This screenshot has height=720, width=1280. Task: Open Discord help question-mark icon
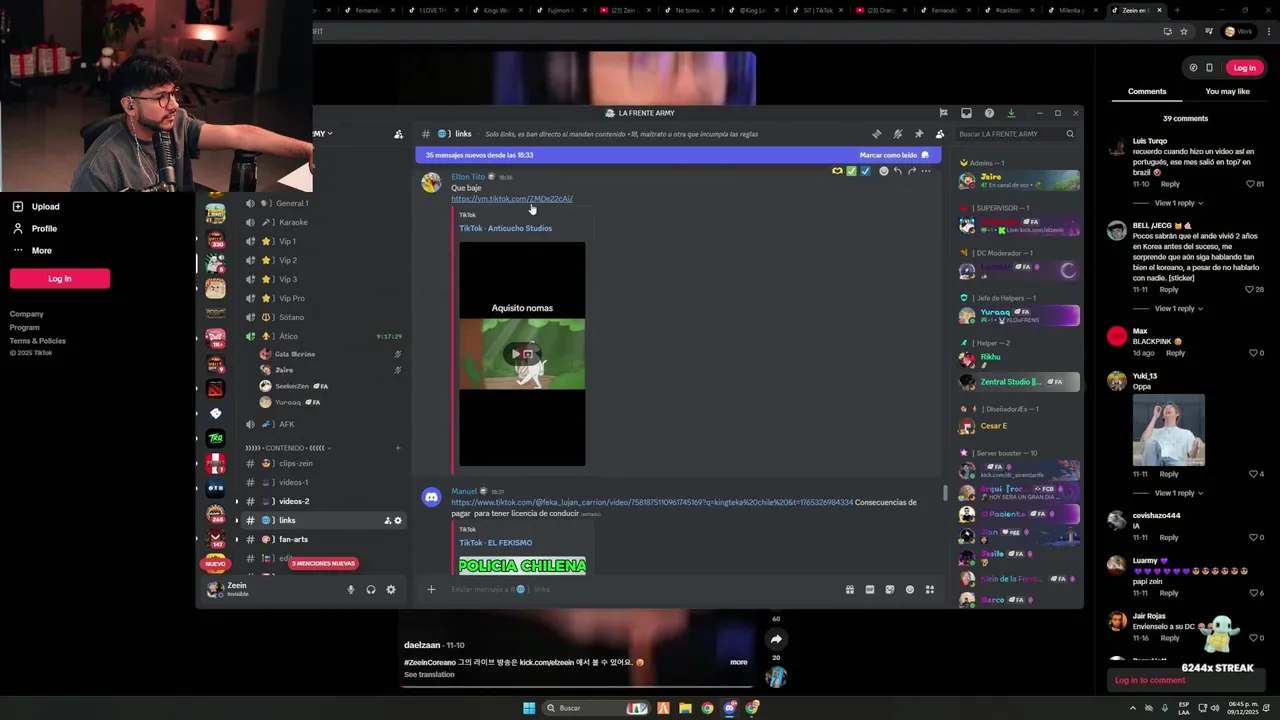989,113
